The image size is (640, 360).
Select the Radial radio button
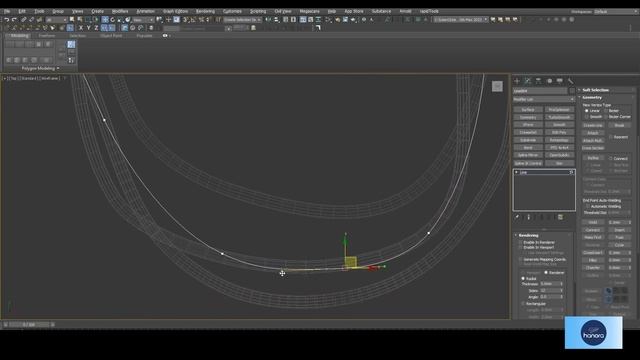pyautogui.click(x=523, y=278)
